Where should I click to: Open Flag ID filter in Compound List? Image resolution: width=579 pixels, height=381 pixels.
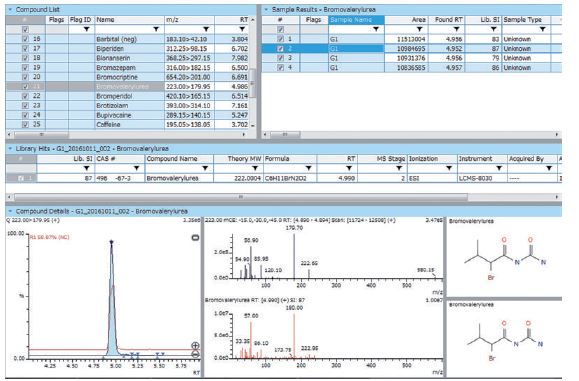tap(87, 29)
